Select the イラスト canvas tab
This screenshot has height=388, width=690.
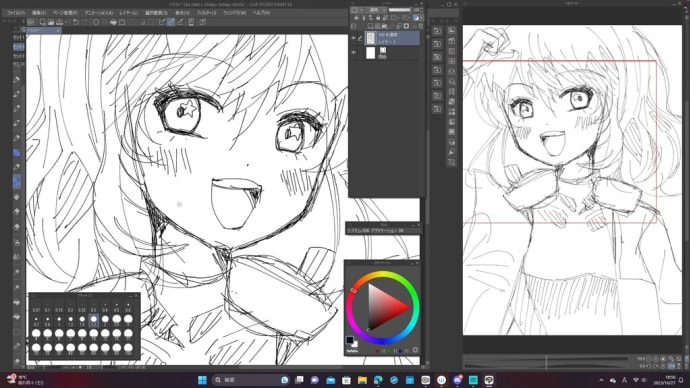tap(43, 30)
